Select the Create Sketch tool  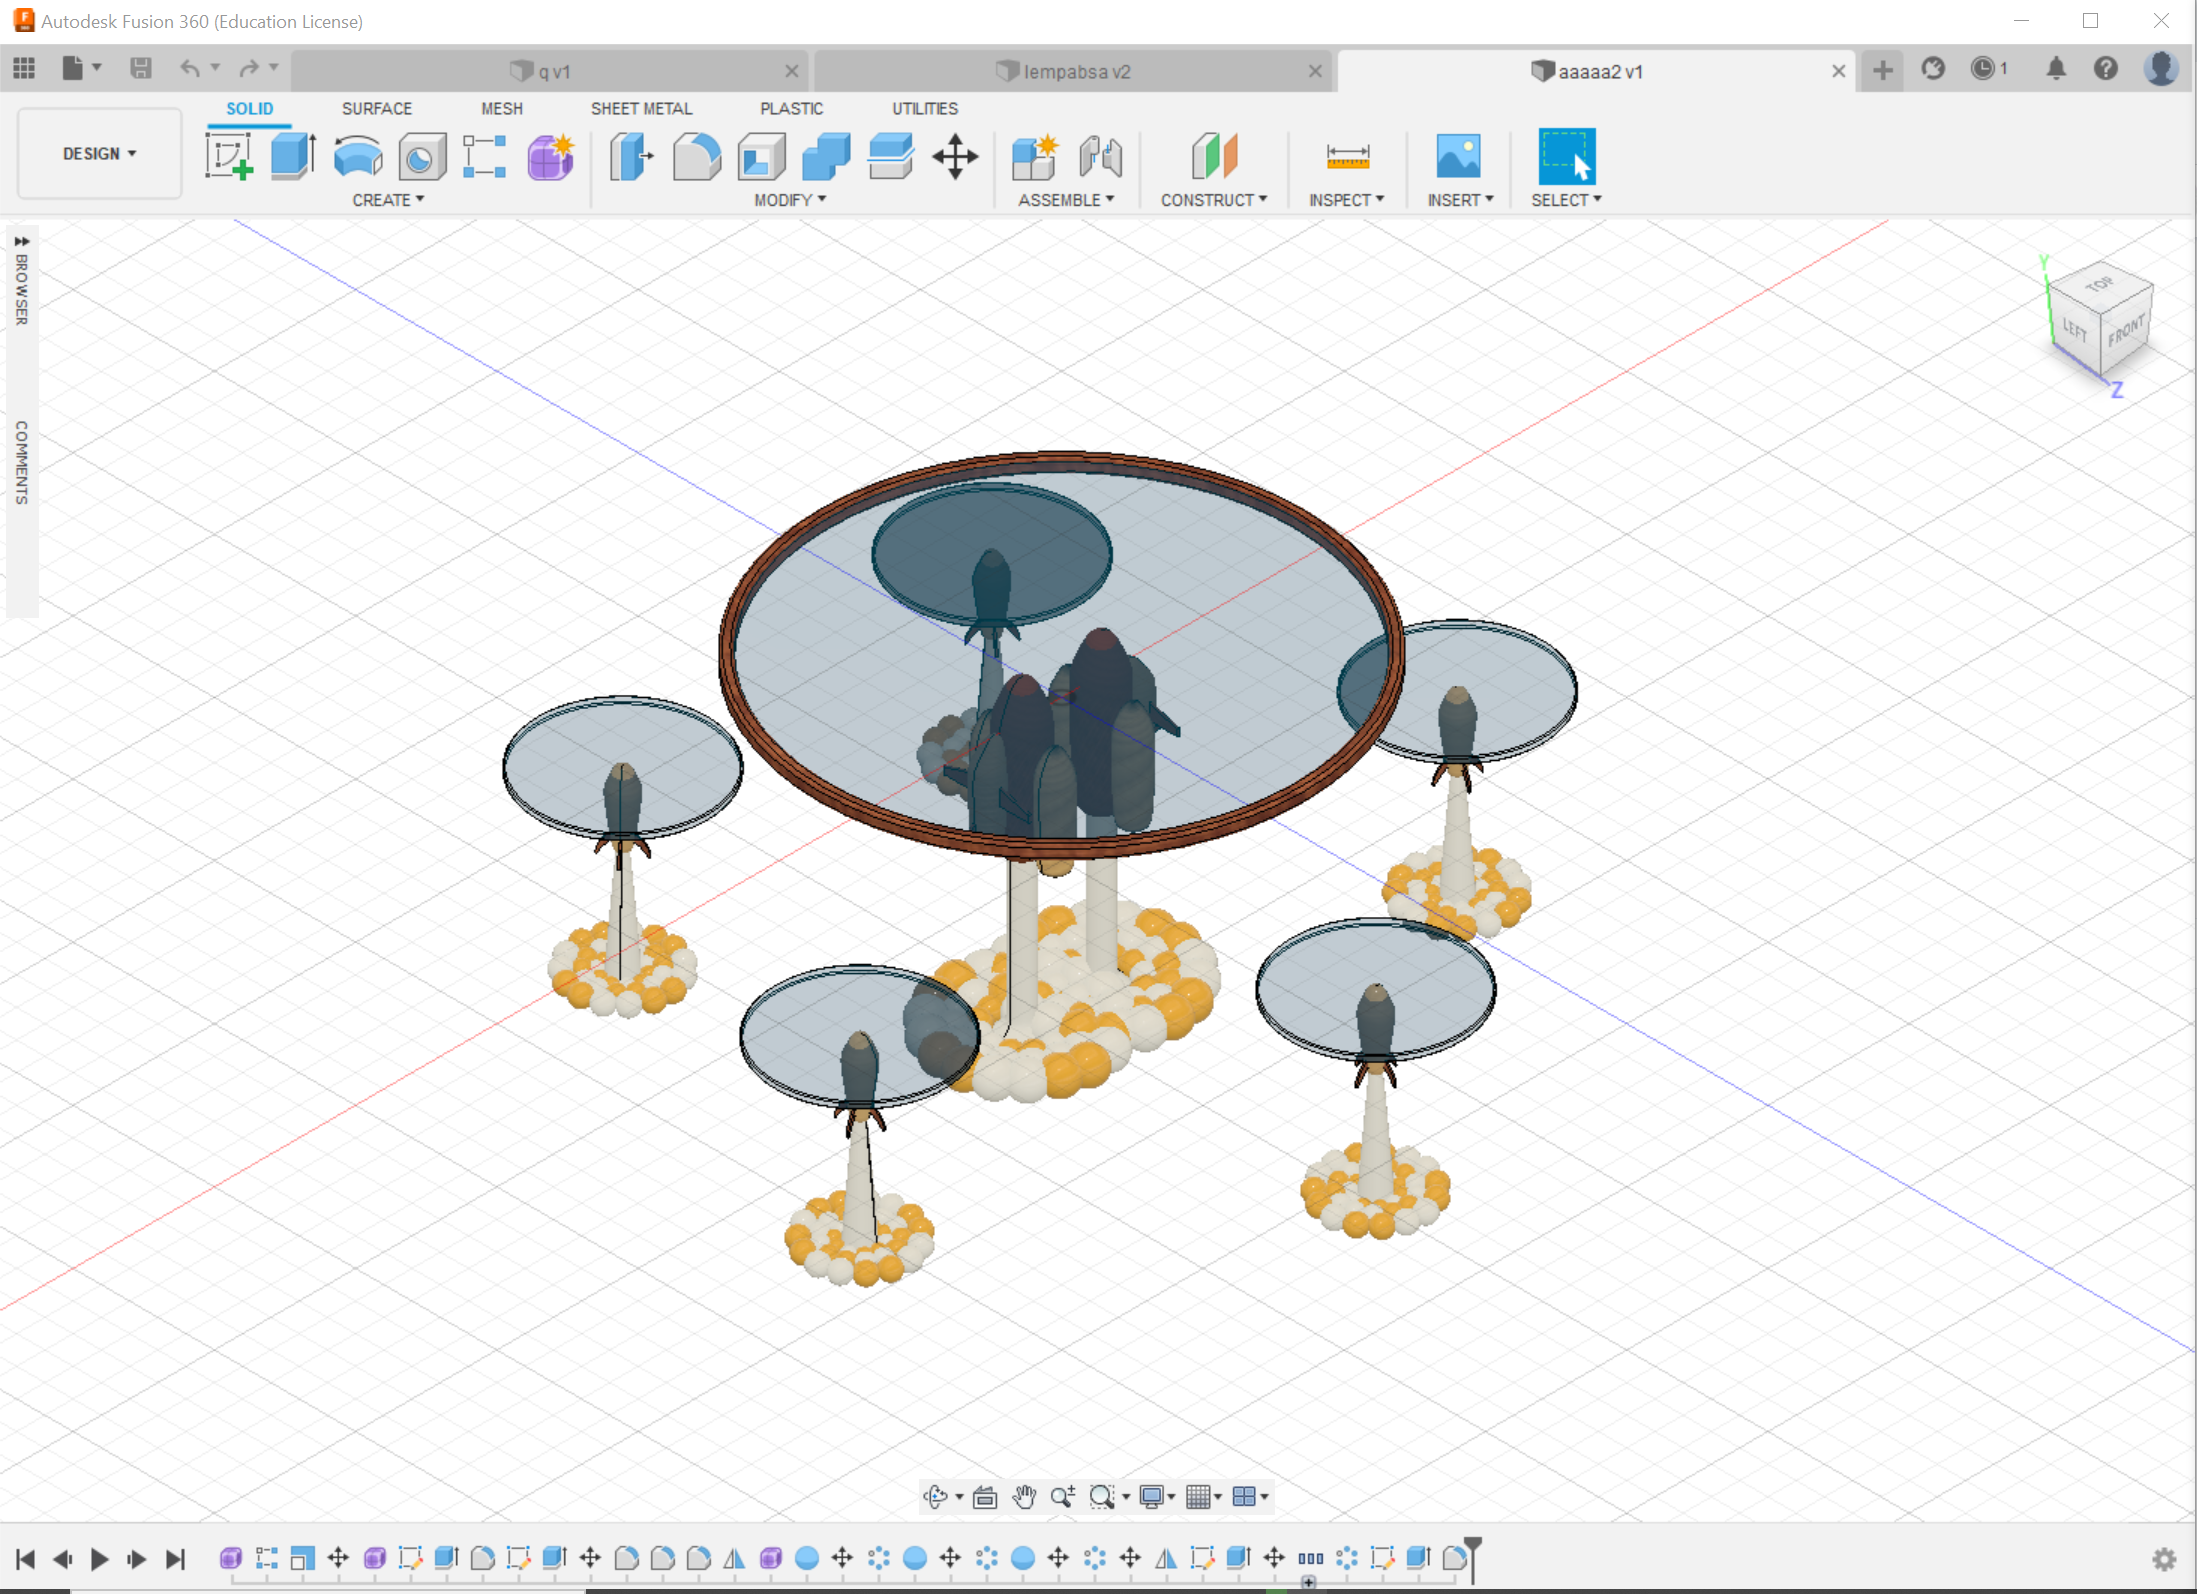click(x=229, y=157)
